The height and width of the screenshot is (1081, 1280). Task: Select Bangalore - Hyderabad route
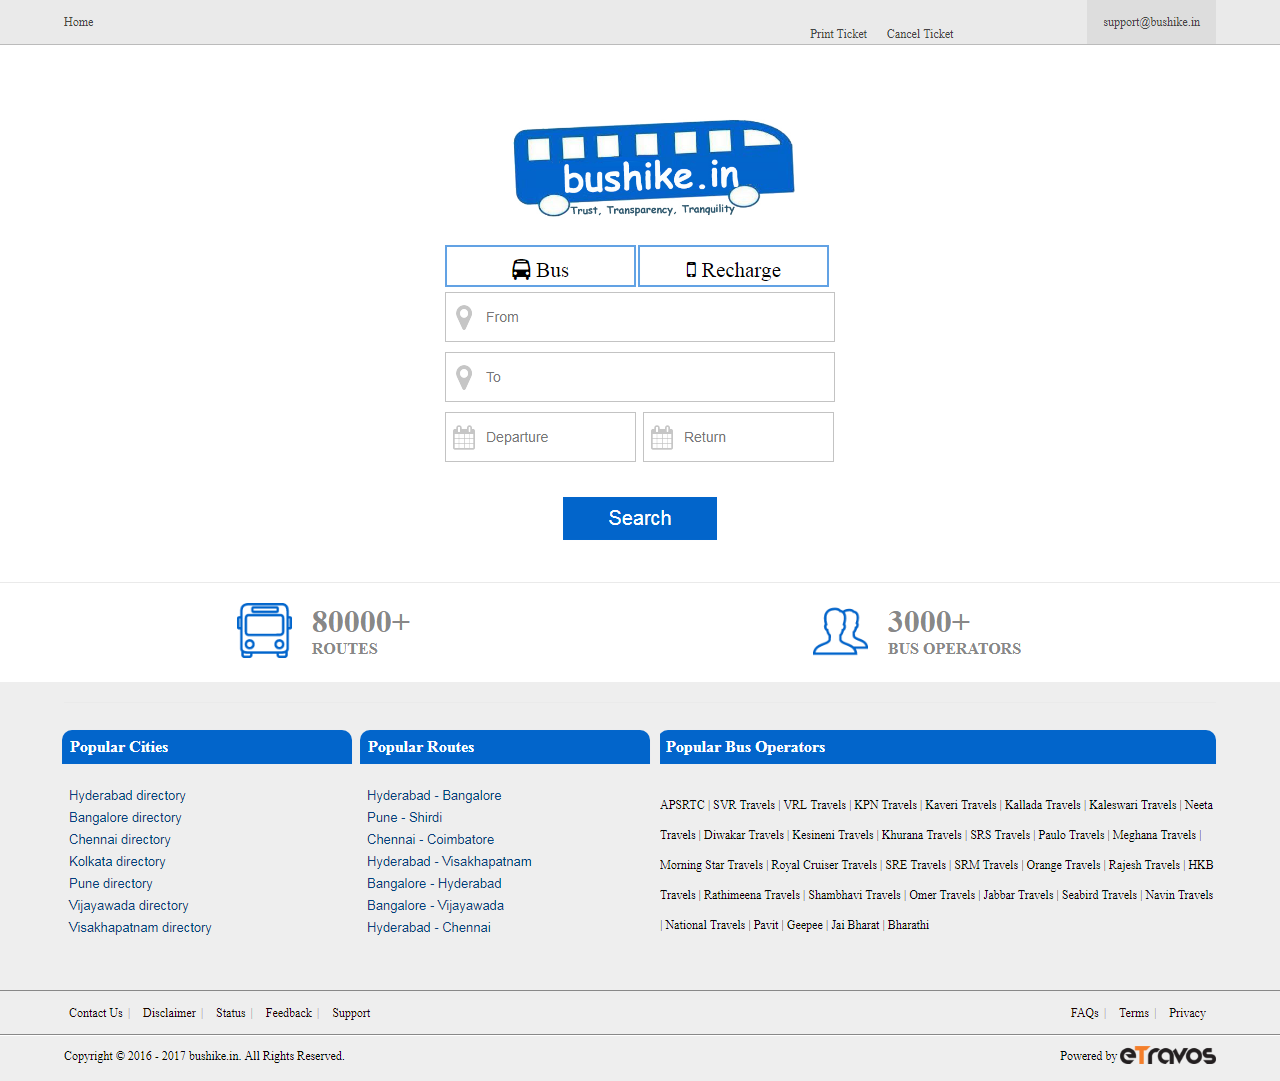434,883
